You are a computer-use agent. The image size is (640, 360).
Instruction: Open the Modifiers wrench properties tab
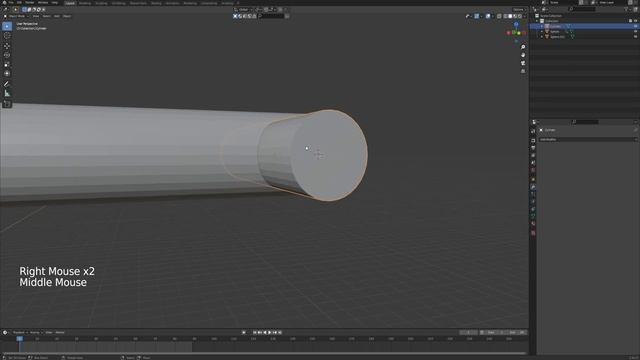(x=533, y=187)
